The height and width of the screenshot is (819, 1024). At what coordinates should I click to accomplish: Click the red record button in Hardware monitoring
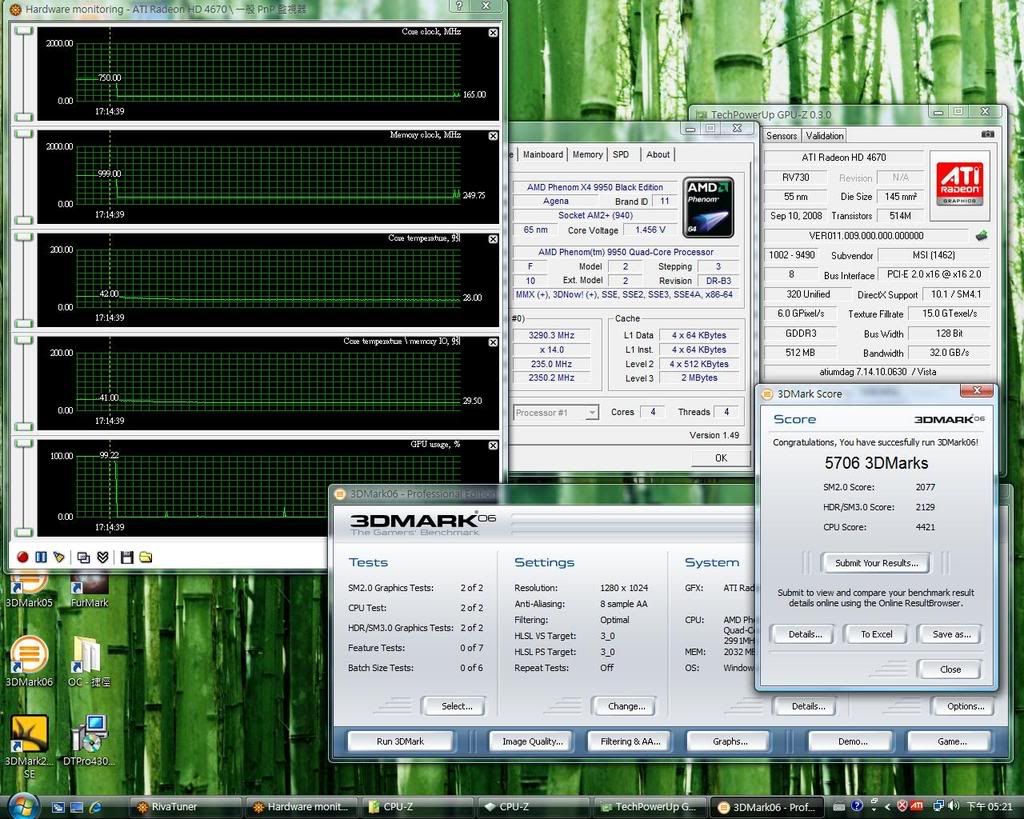click(23, 557)
